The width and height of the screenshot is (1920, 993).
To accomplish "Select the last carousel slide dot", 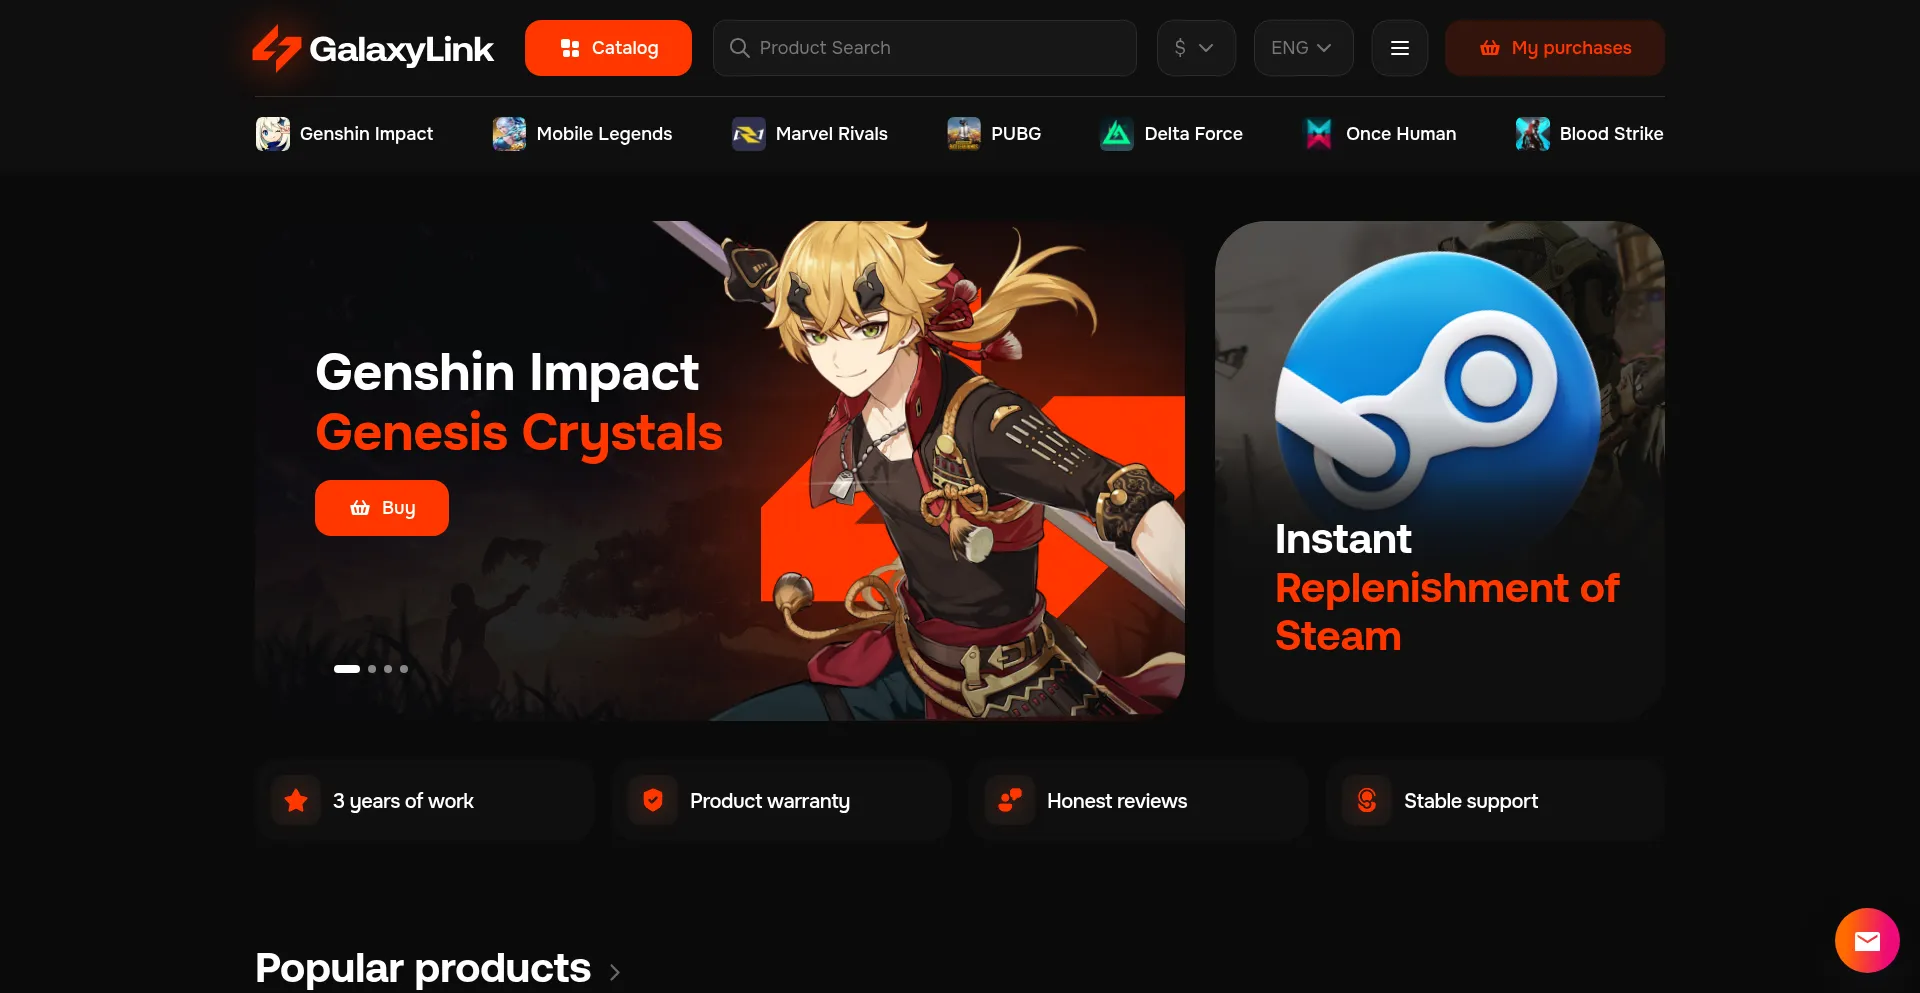I will (404, 669).
